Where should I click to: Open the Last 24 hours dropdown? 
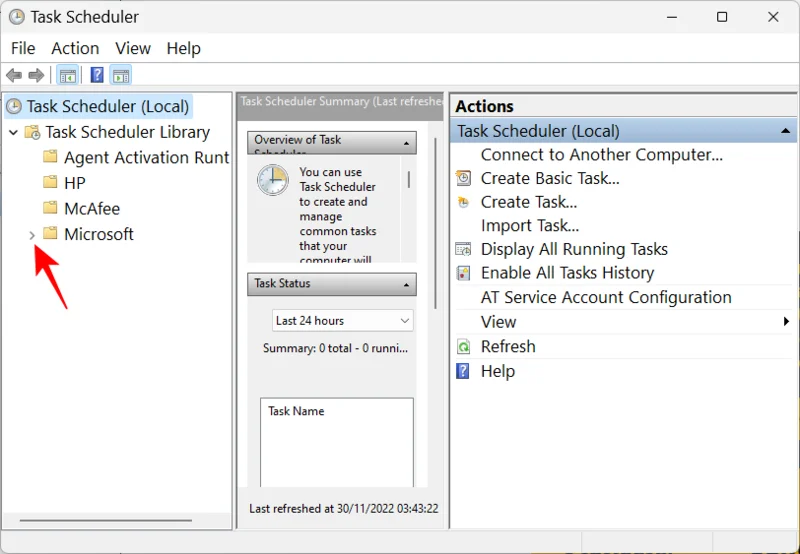[343, 320]
